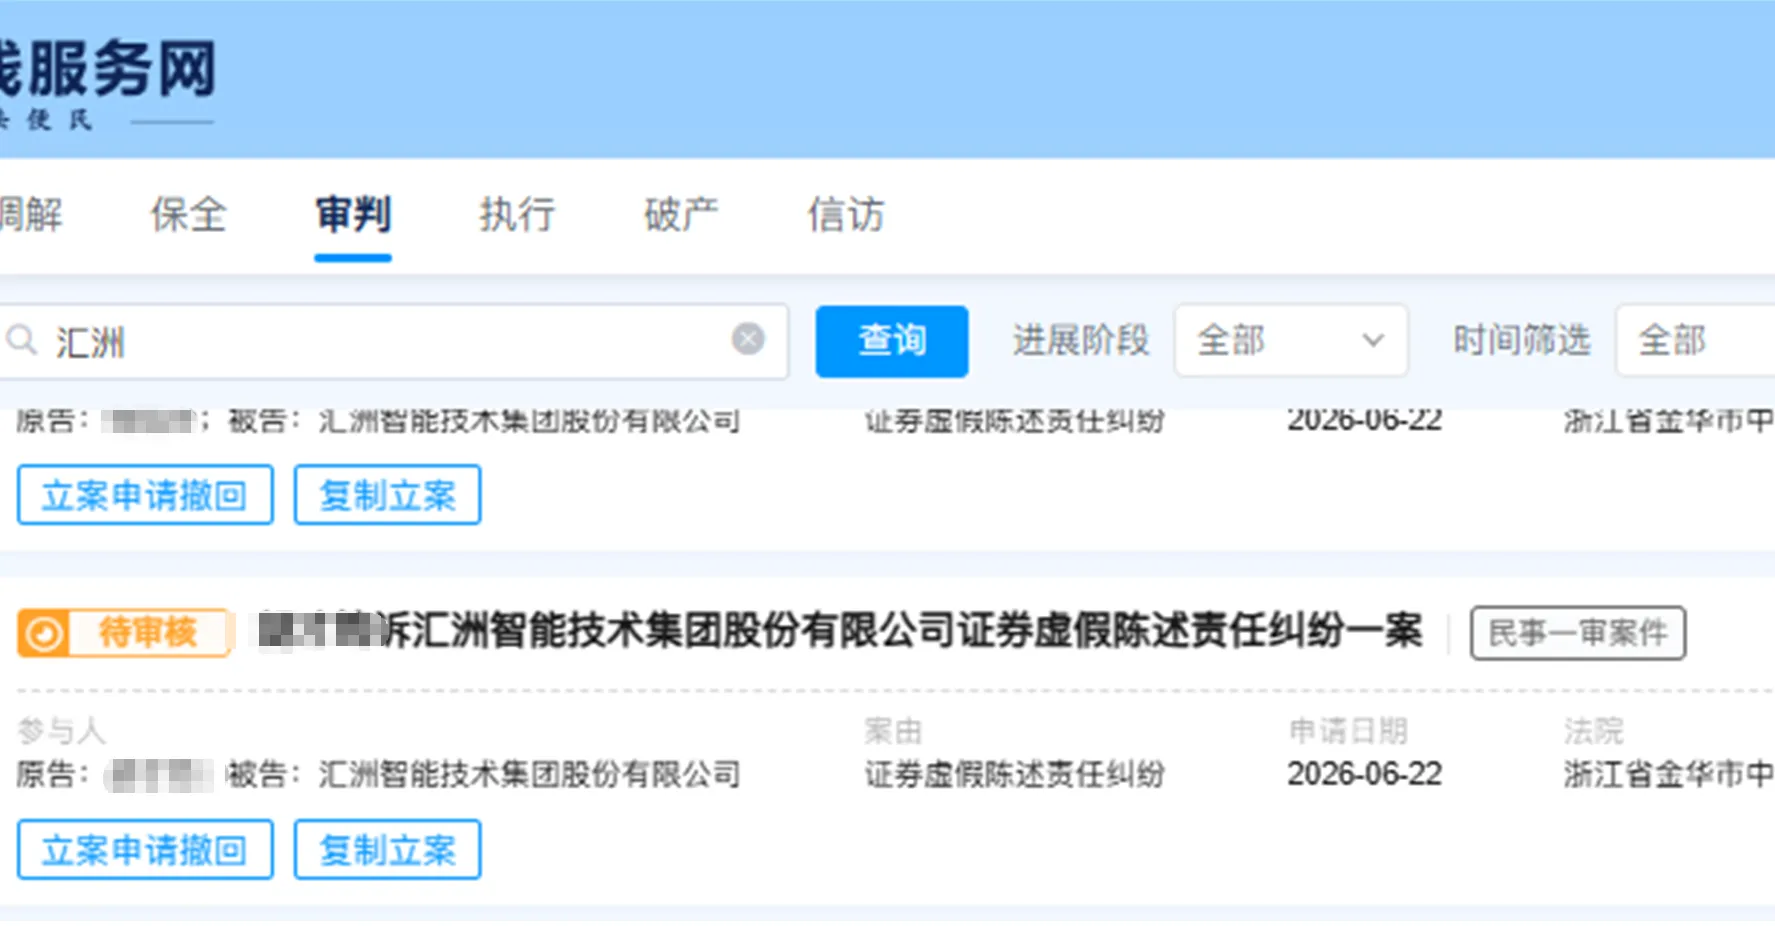Click the 被告 汇洲智能技术集团股份有限公司 text in the 待审核 case
The width and height of the screenshot is (1775, 926).
[483, 774]
